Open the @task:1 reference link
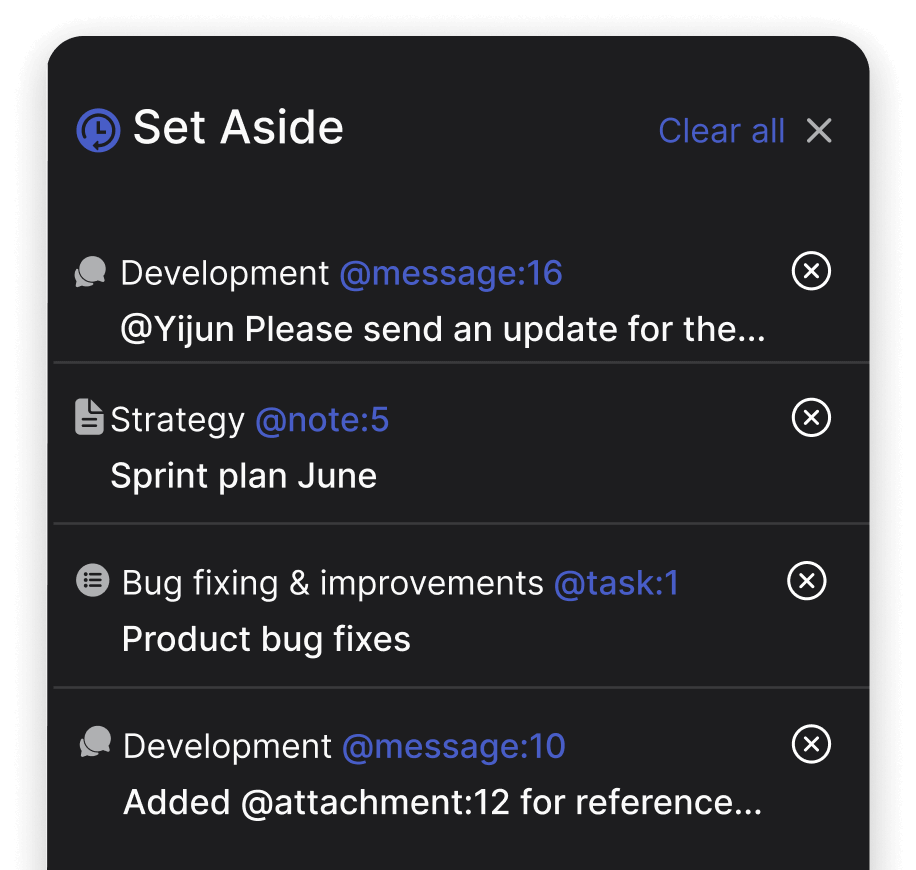 coord(616,583)
